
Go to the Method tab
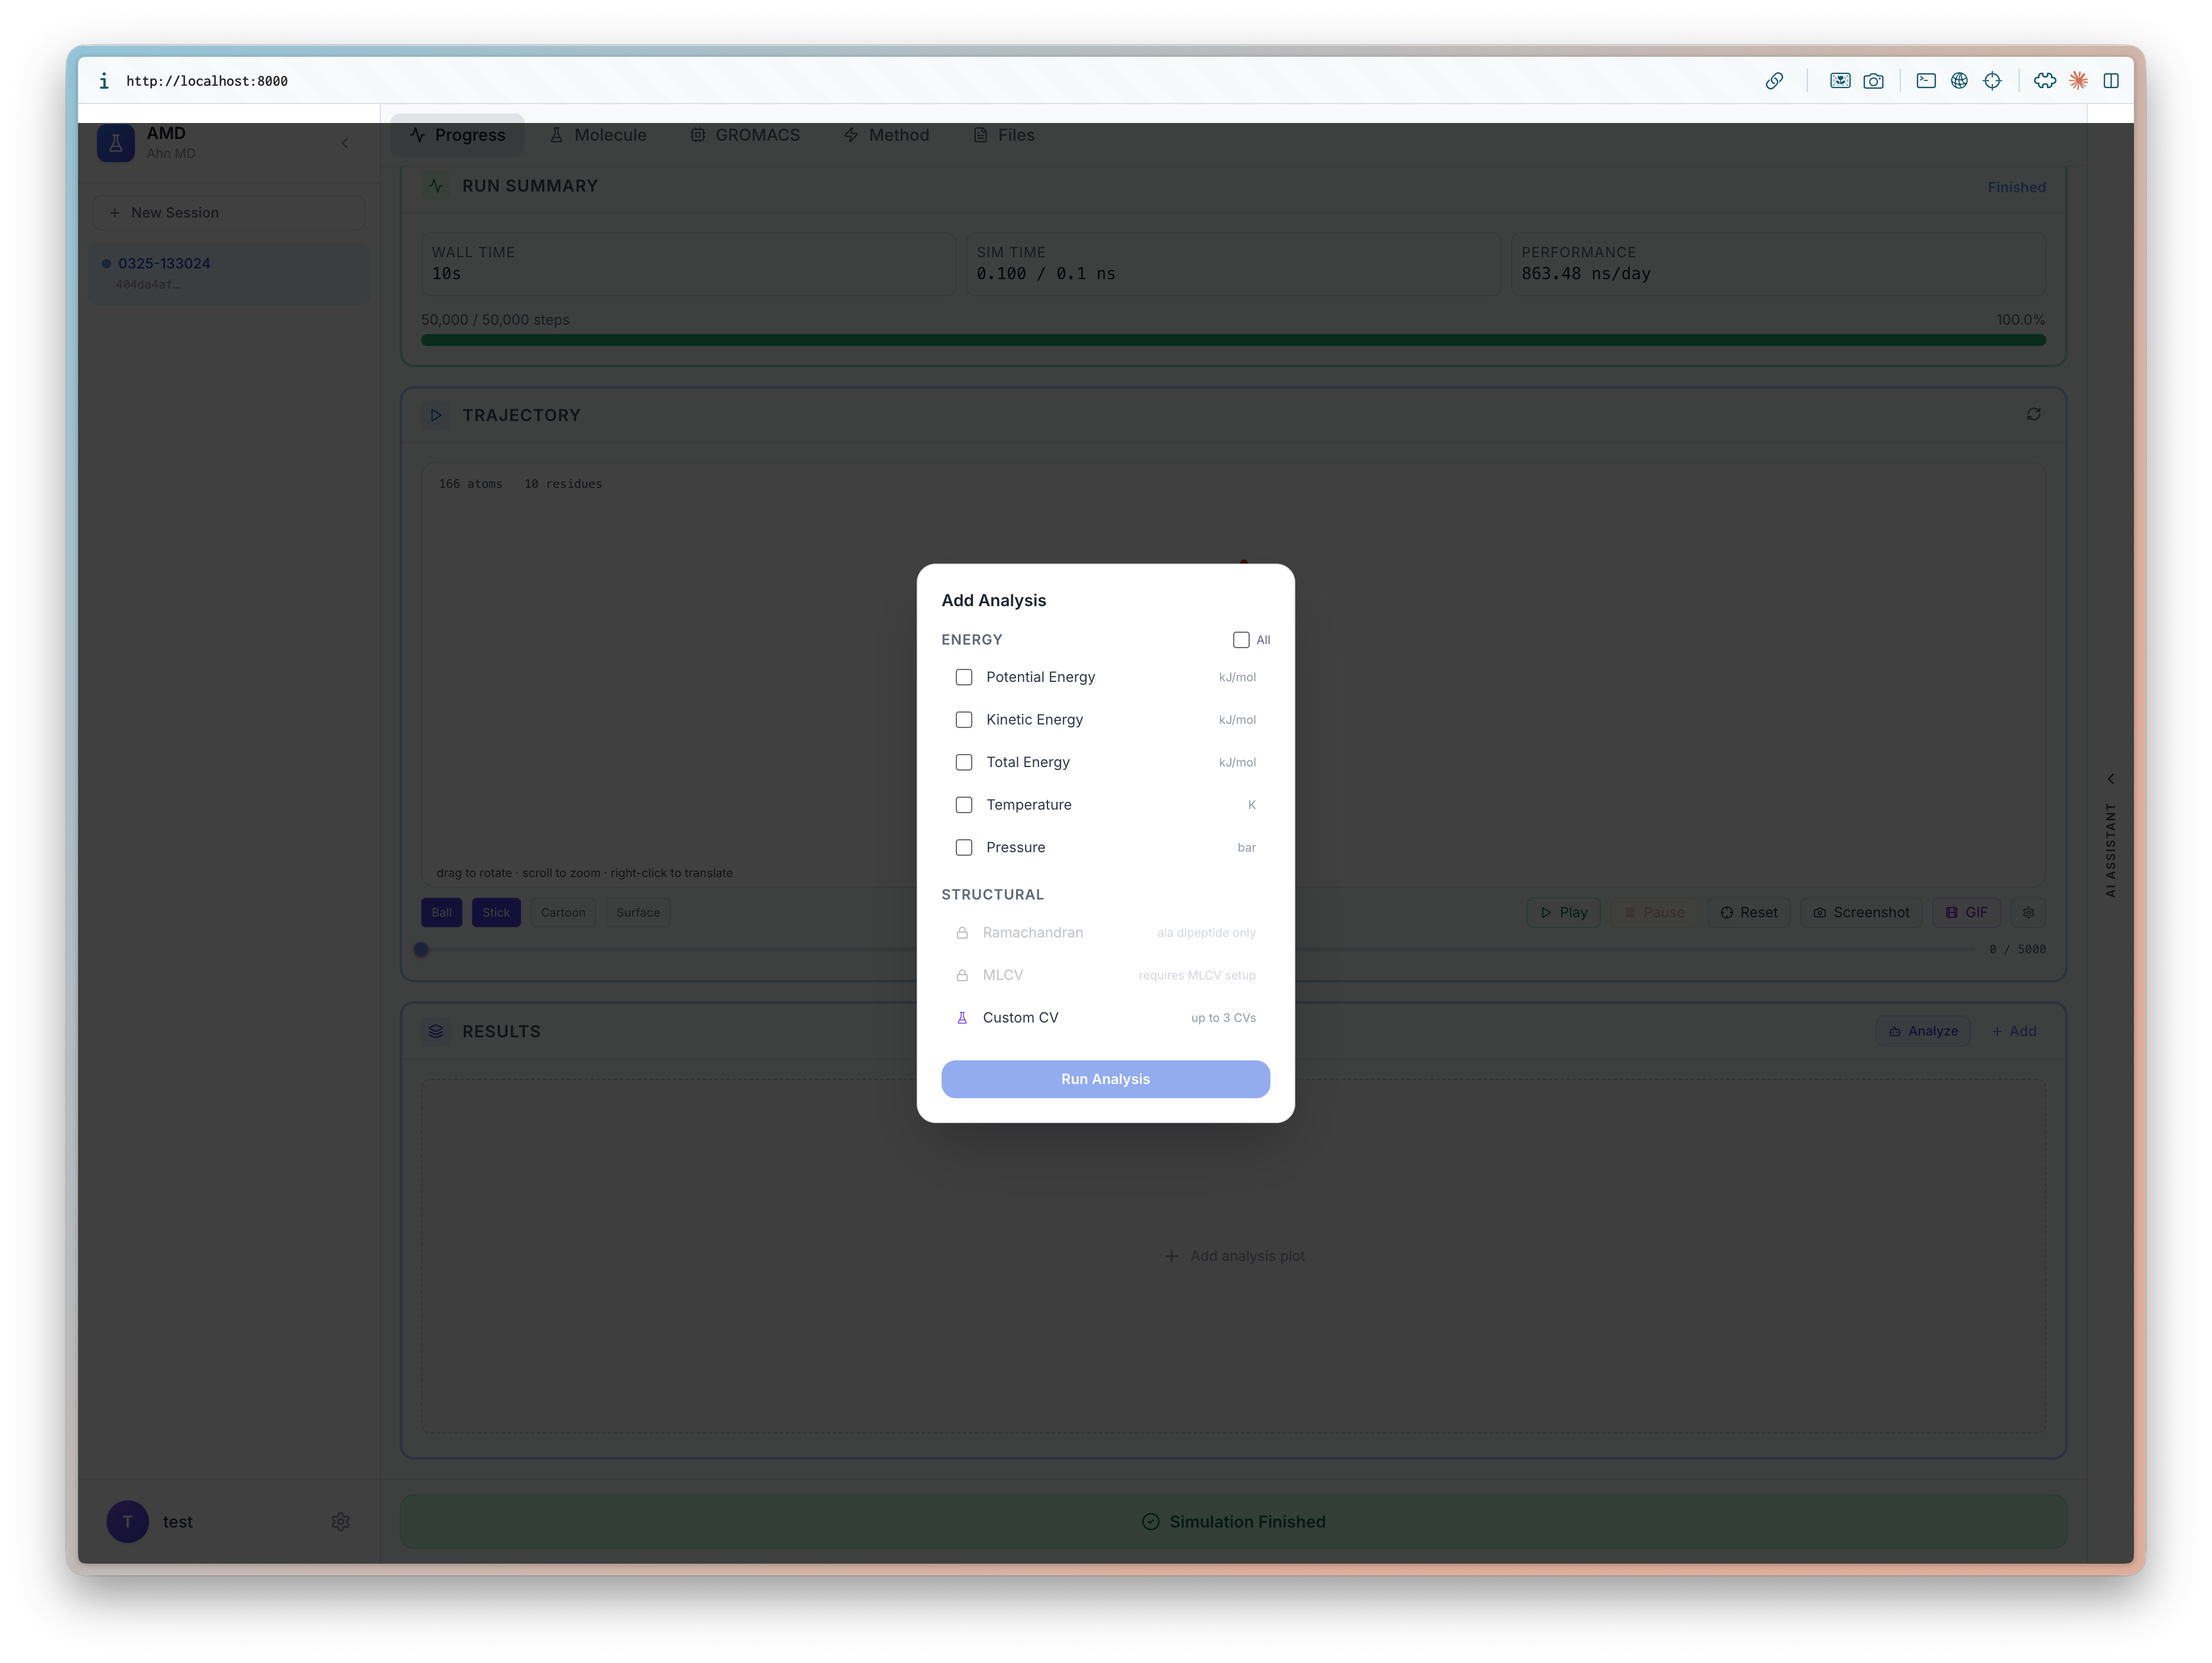tap(887, 135)
